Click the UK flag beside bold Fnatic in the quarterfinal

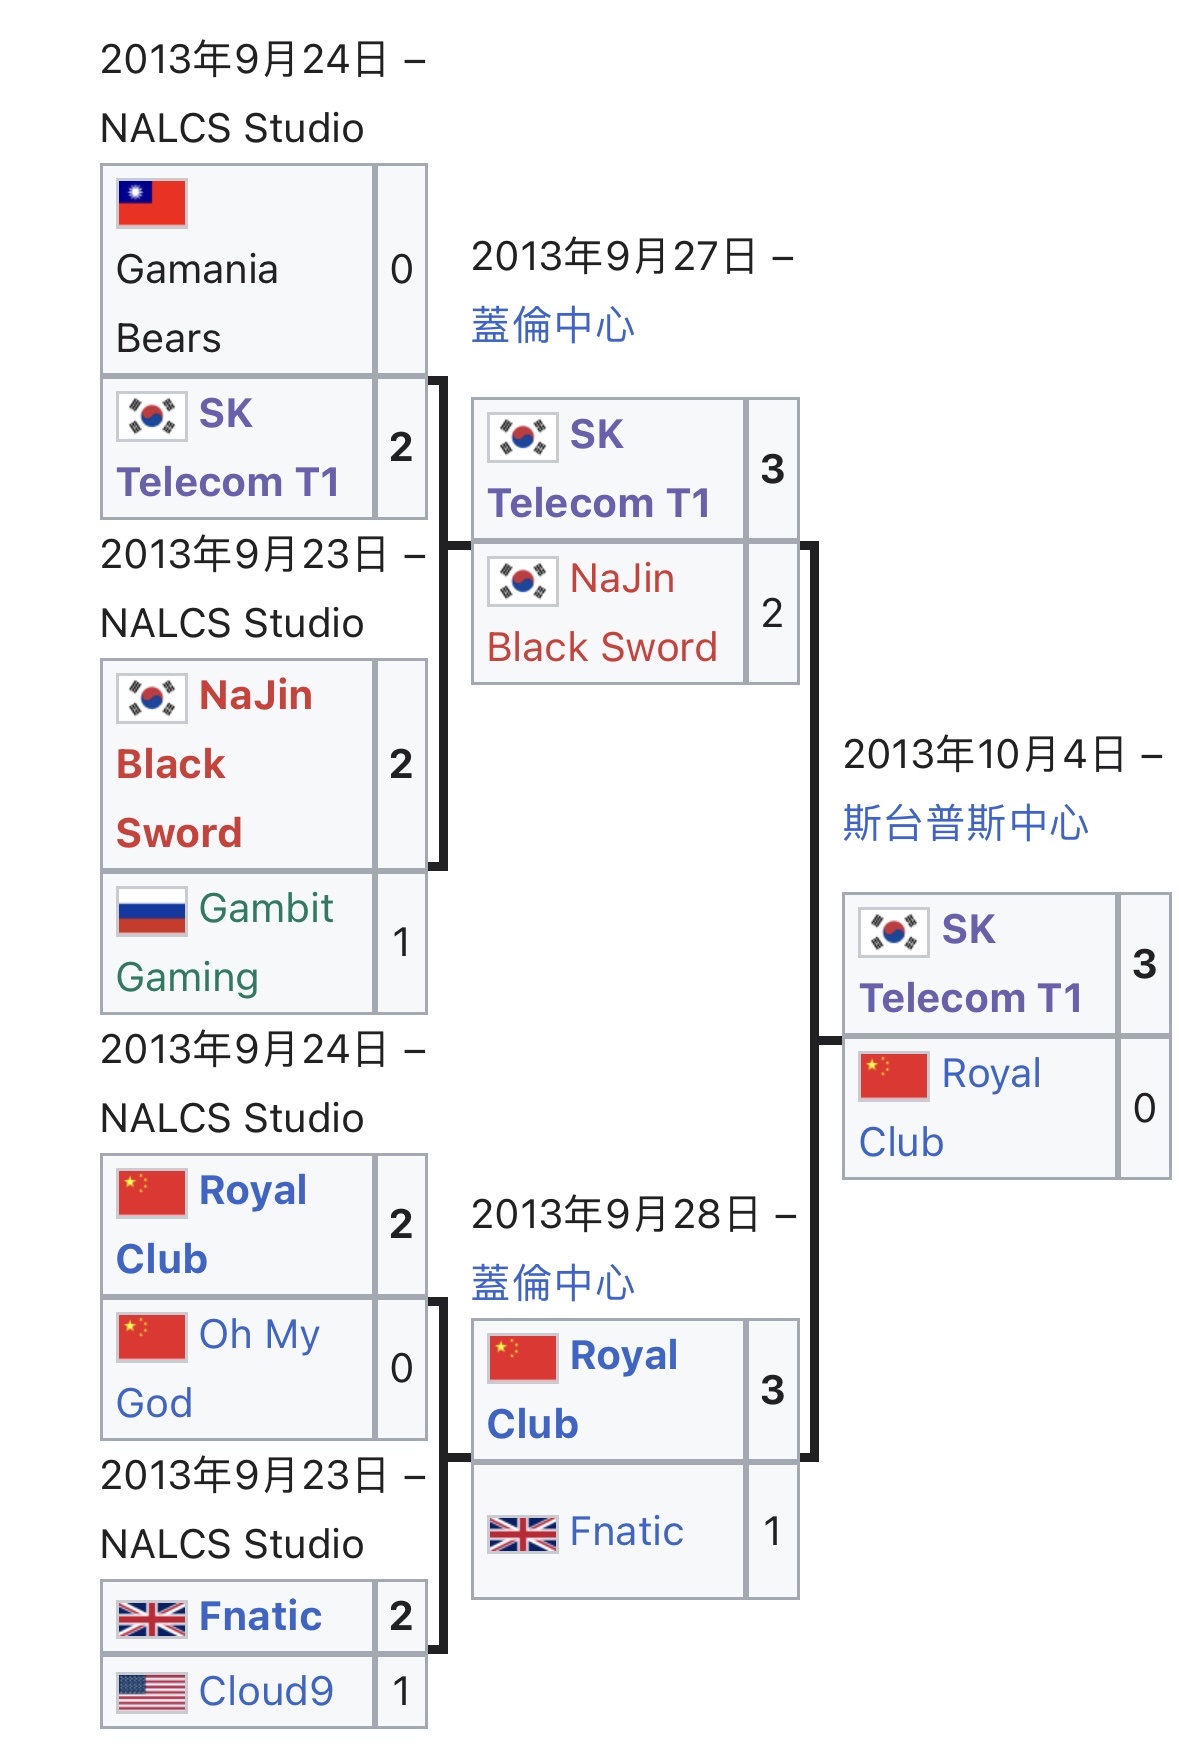coord(151,1618)
